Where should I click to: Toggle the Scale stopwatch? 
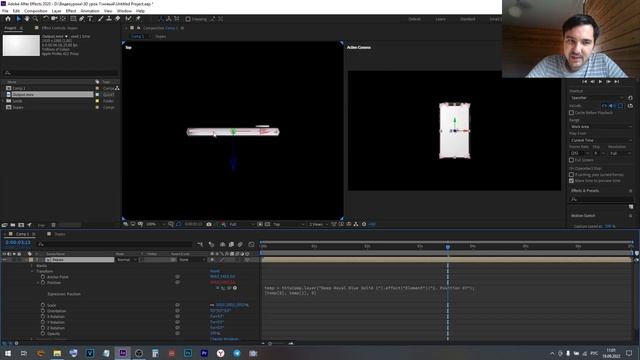(x=43, y=305)
